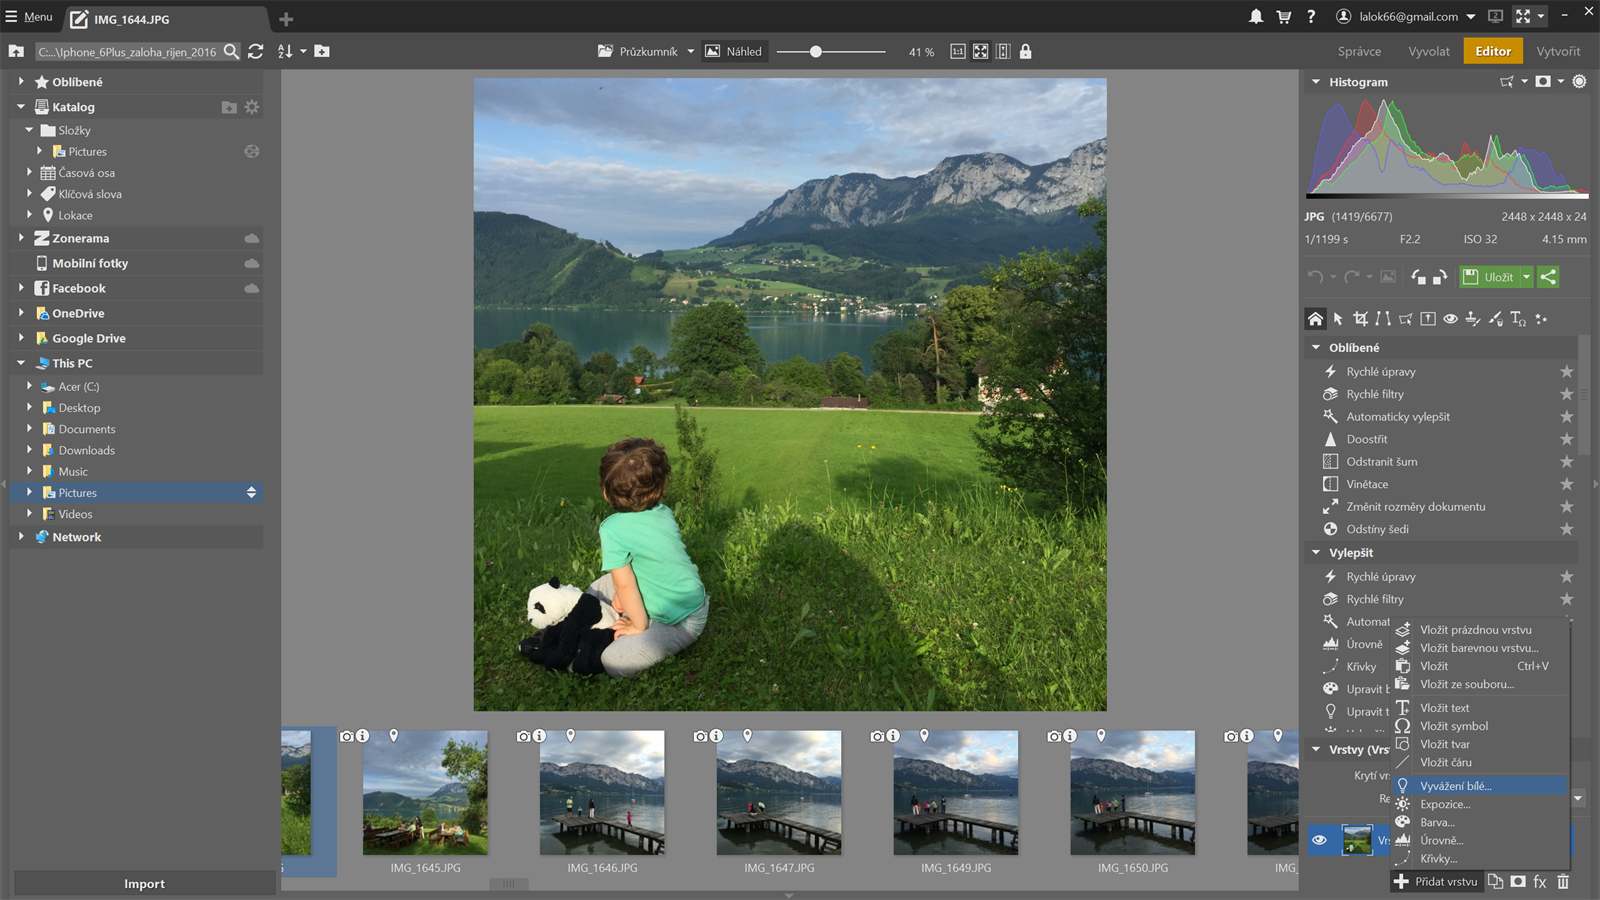
Task: Choose Vyvážení bílé from the layer menu
Action: point(1455,786)
